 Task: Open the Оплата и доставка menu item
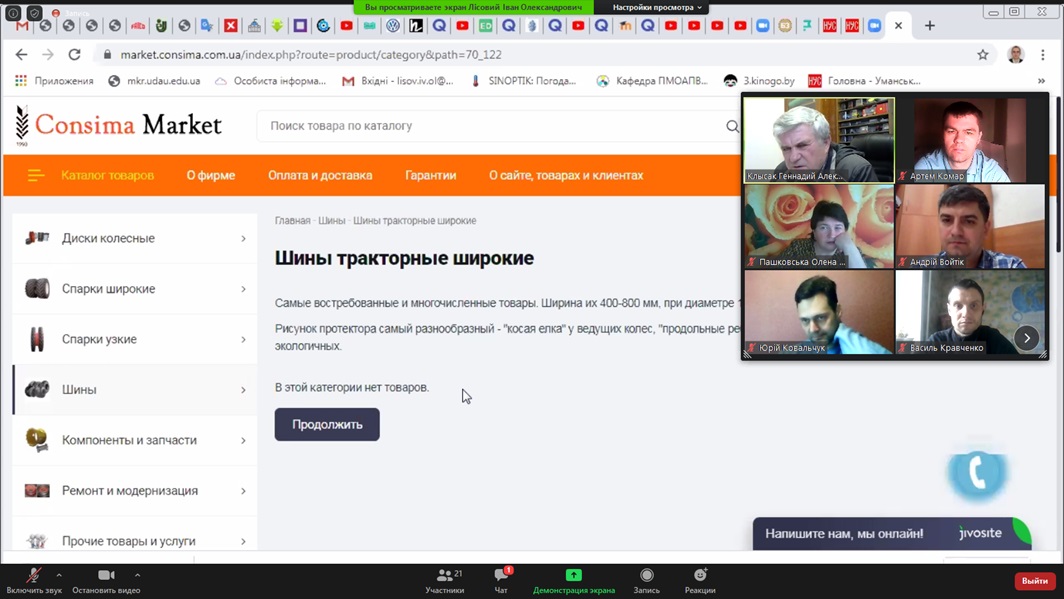tap(320, 175)
